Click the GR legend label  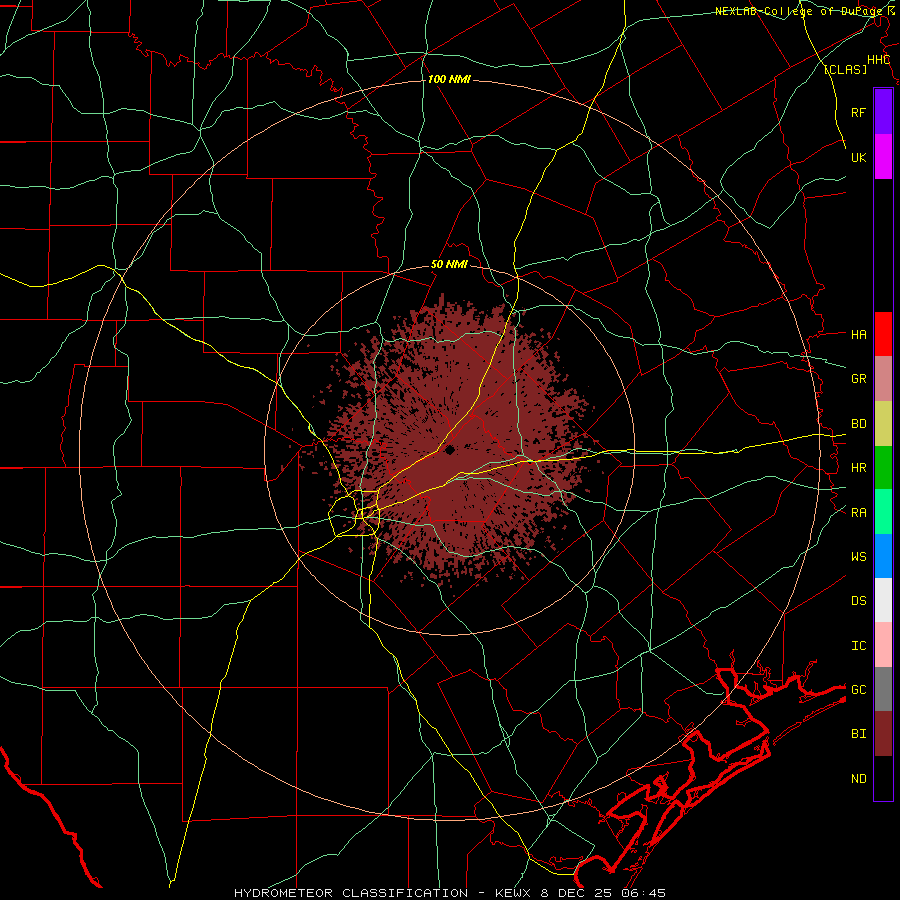[x=858, y=379]
